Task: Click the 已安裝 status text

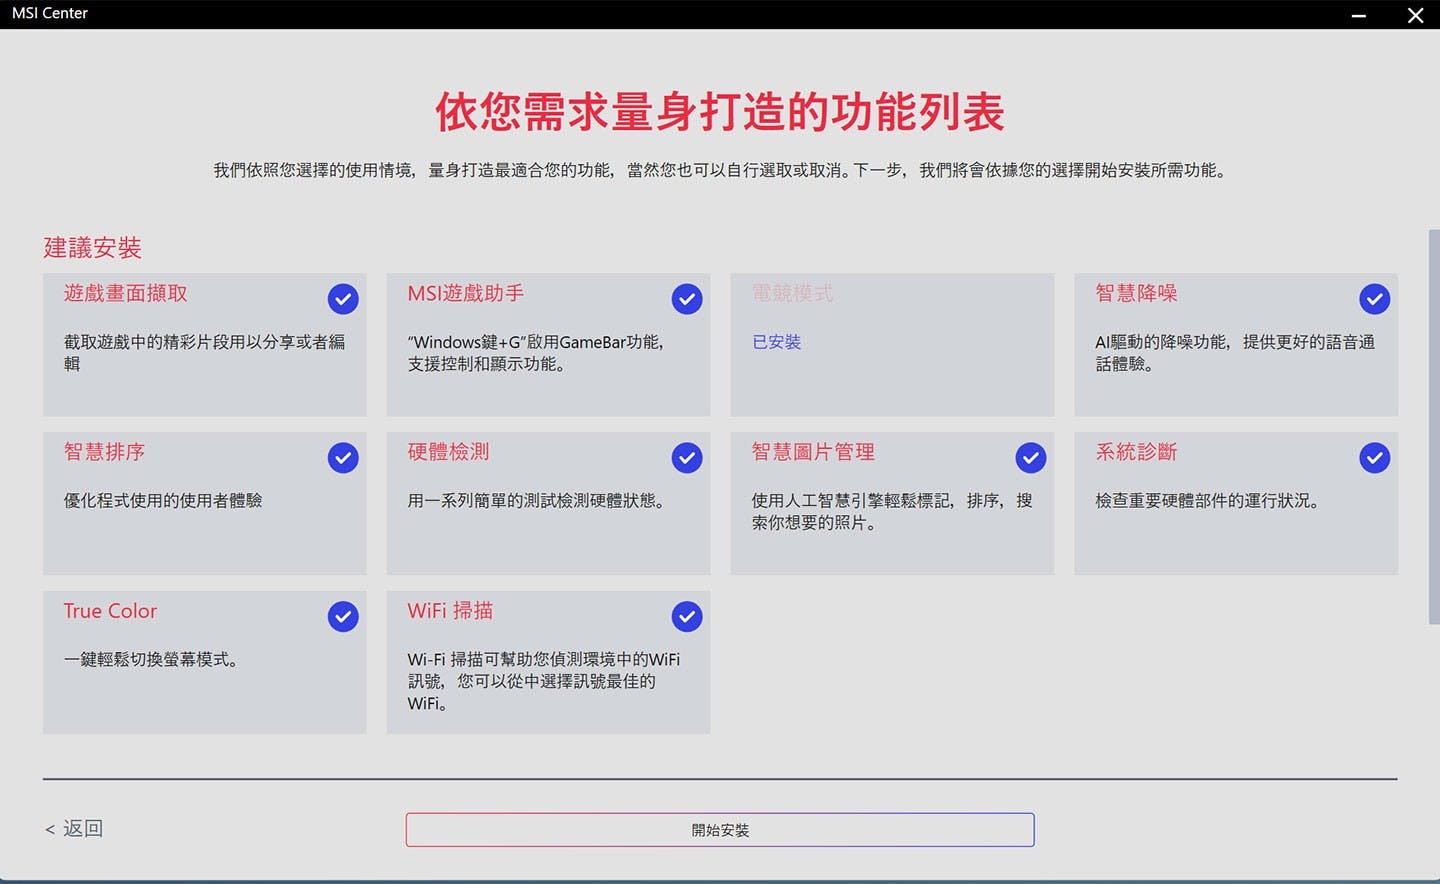Action: pyautogui.click(x=777, y=342)
